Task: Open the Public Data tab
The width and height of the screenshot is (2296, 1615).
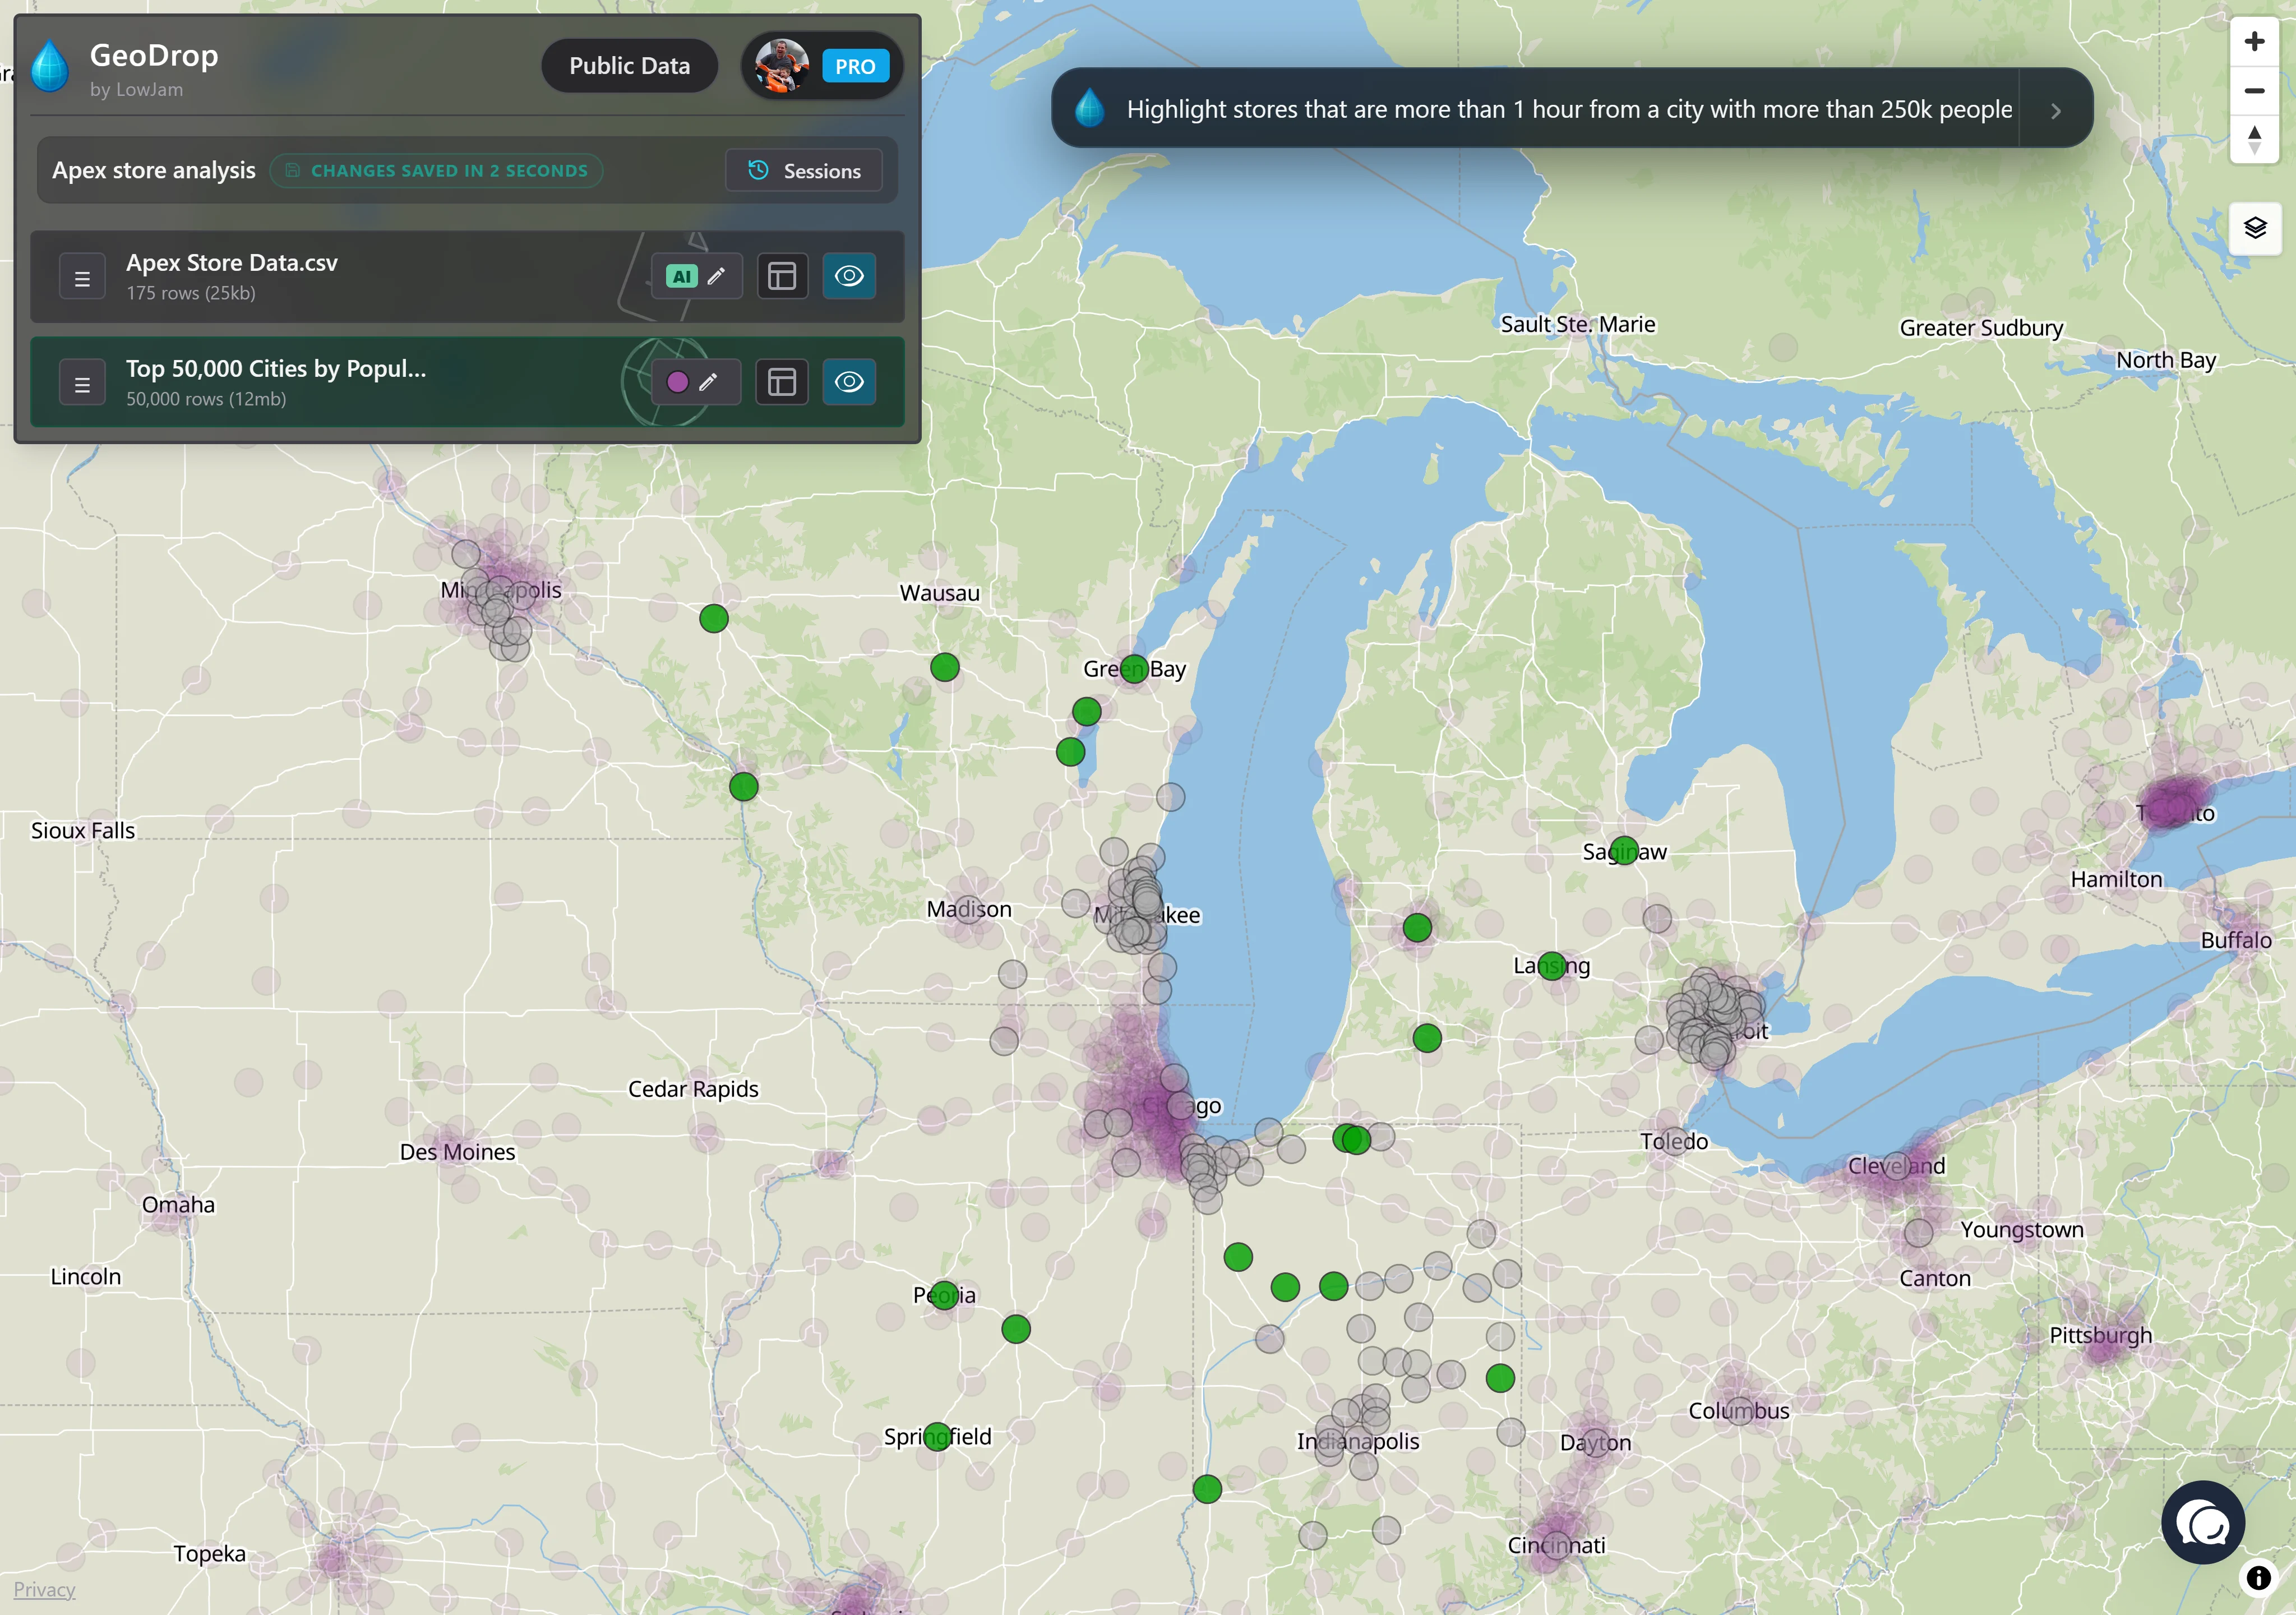Action: tap(629, 66)
